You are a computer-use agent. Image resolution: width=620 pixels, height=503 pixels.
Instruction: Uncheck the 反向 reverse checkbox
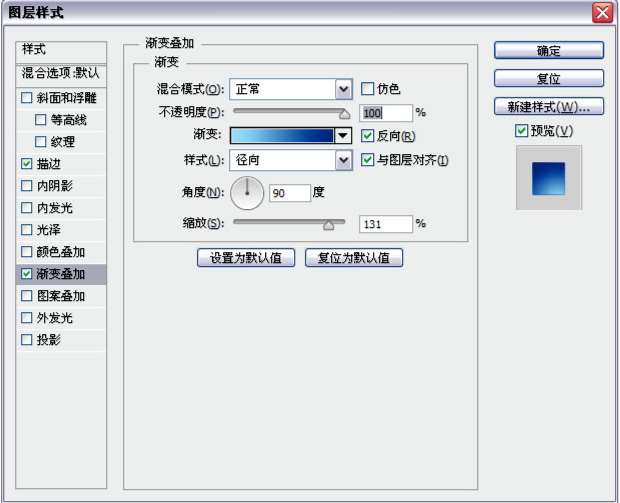(367, 136)
